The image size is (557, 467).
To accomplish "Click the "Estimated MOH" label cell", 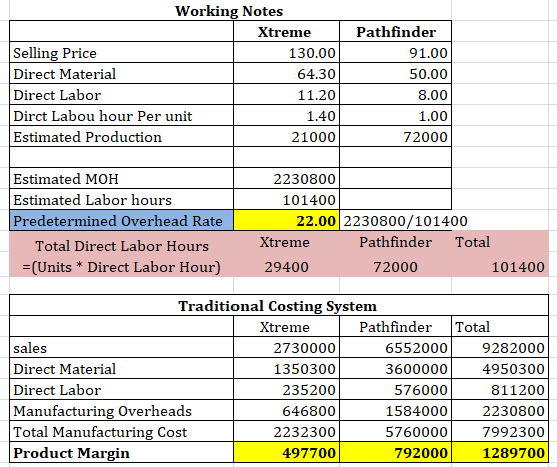I will pyautogui.click(x=121, y=179).
